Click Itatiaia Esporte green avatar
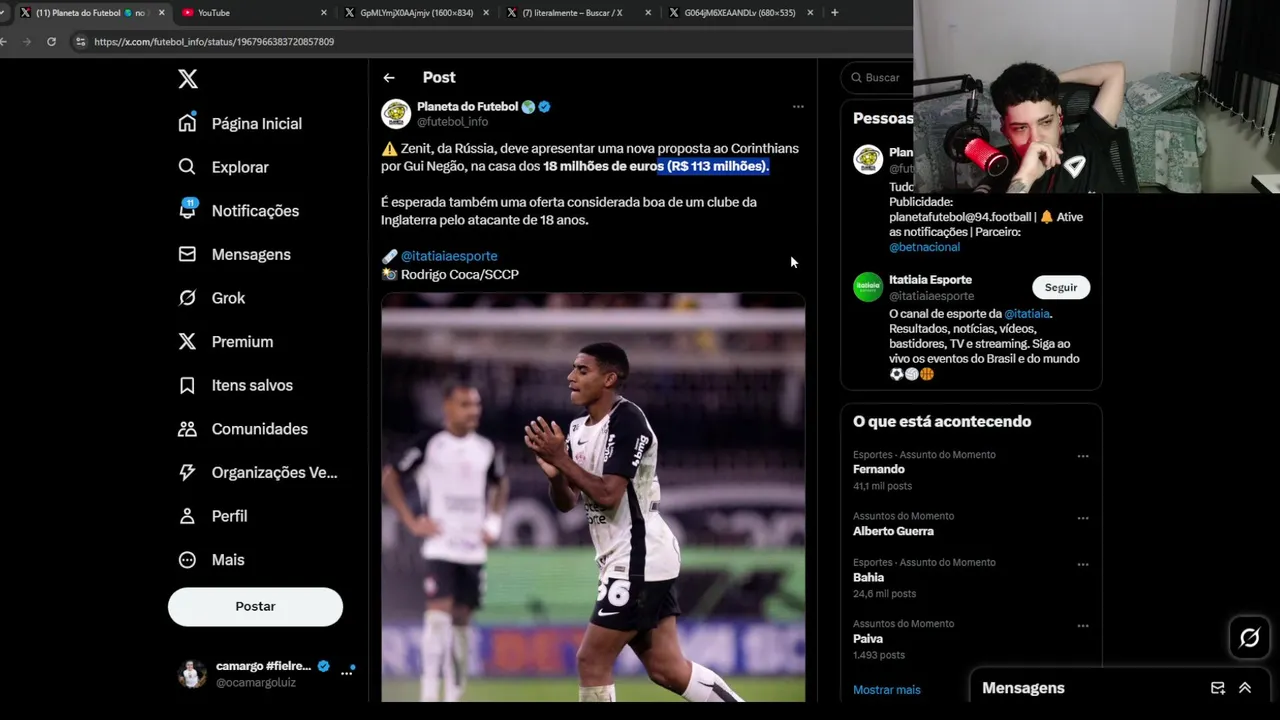1280x720 pixels. (x=868, y=287)
